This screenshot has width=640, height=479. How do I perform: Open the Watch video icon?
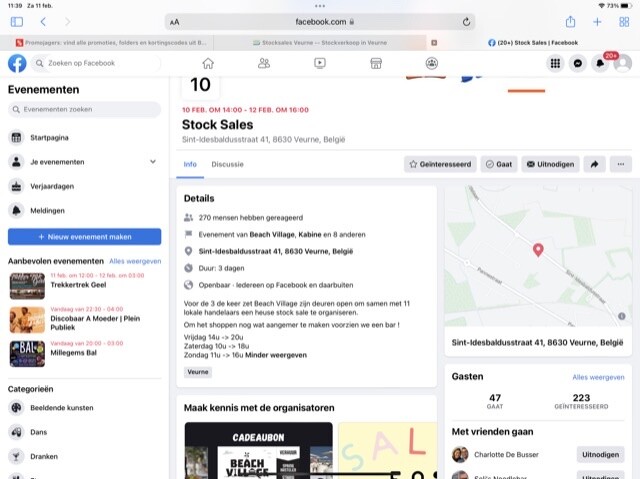320,63
